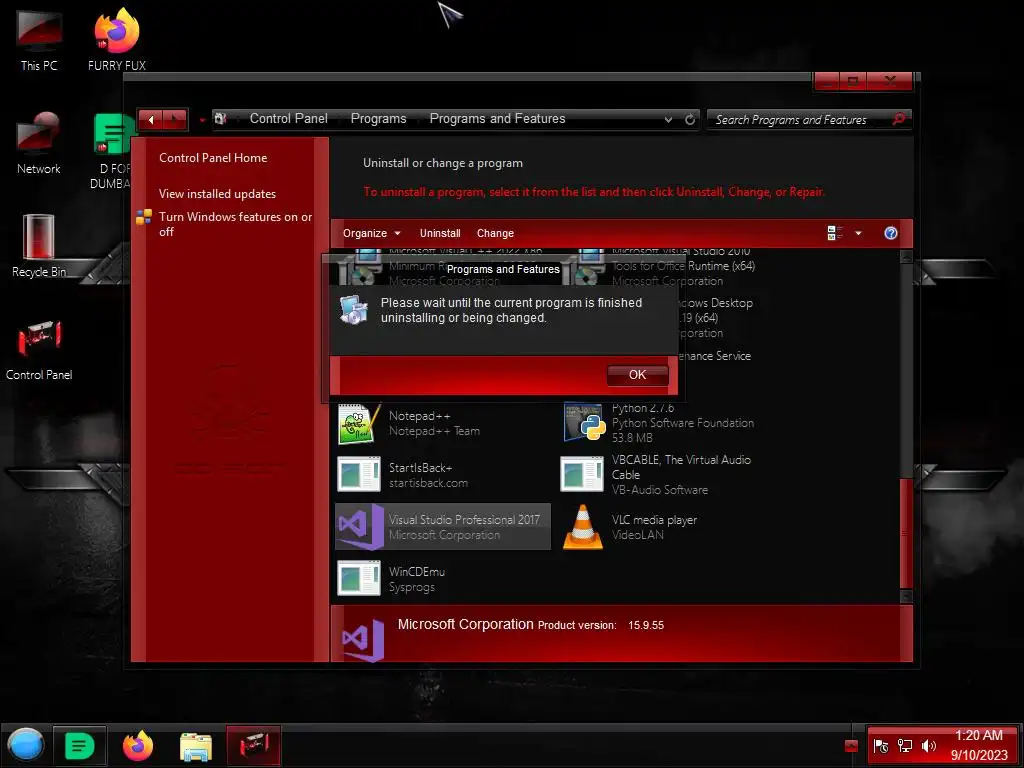Screen dimensions: 1024x768
Task: Select the product version 15.9.55 text
Action: [x=646, y=626]
